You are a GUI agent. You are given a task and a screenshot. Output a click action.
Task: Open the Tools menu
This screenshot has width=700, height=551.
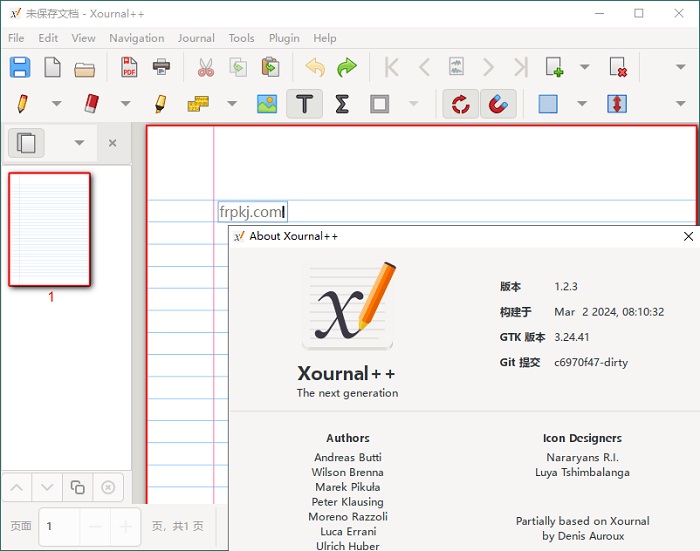click(x=242, y=38)
